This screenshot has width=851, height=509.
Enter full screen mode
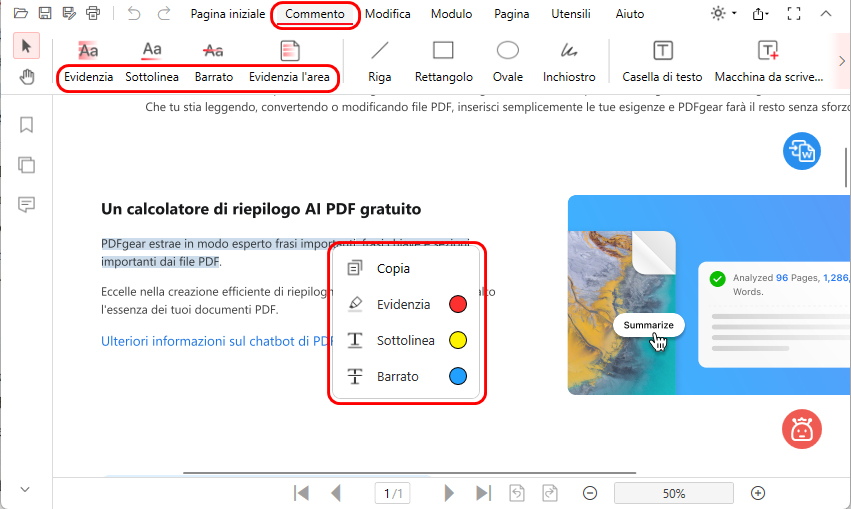click(x=793, y=14)
